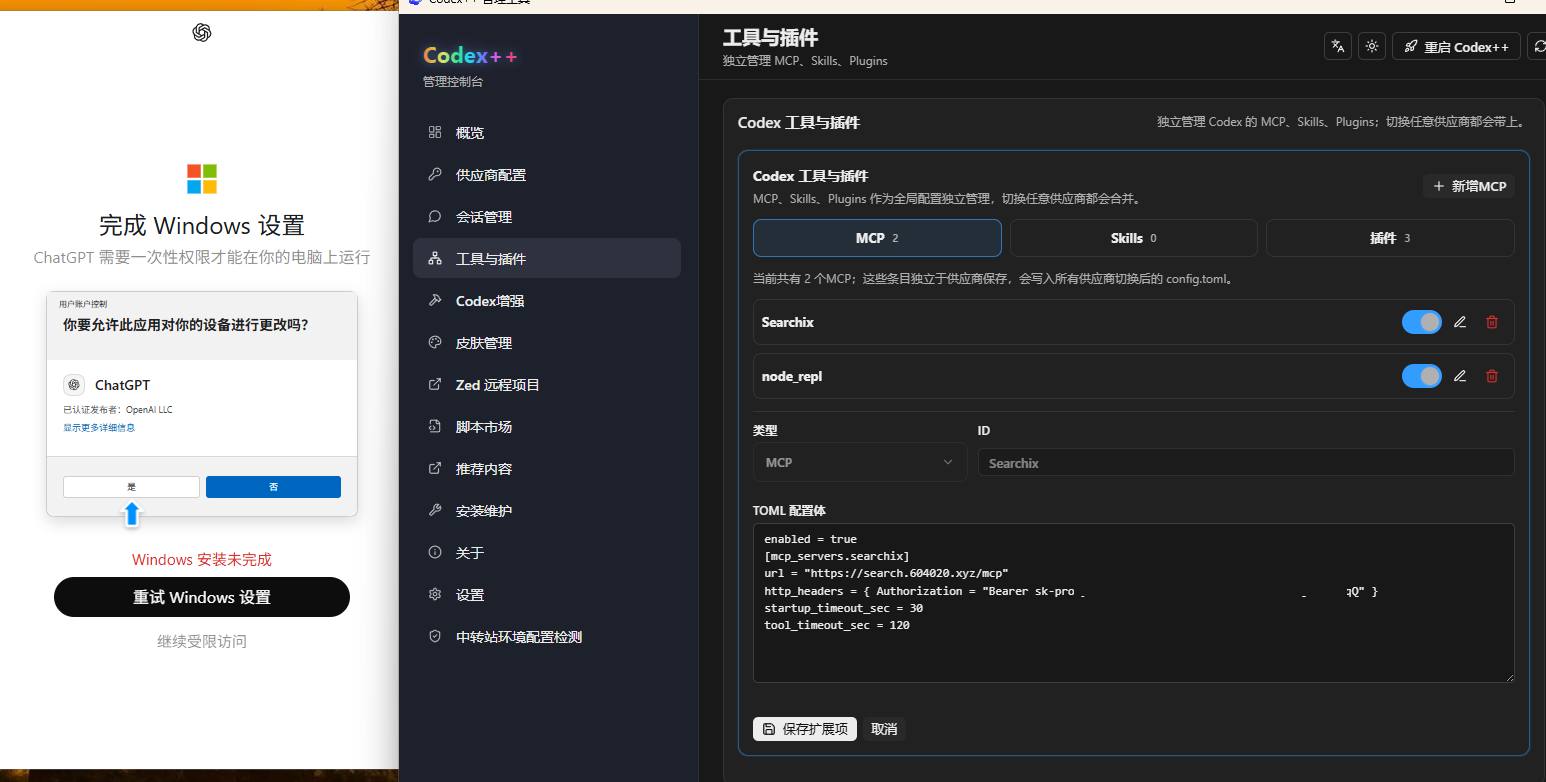Image resolution: width=1546 pixels, height=782 pixels.
Task: Click the refresh icon beside 重启 Codex++
Action: click(x=1537, y=46)
